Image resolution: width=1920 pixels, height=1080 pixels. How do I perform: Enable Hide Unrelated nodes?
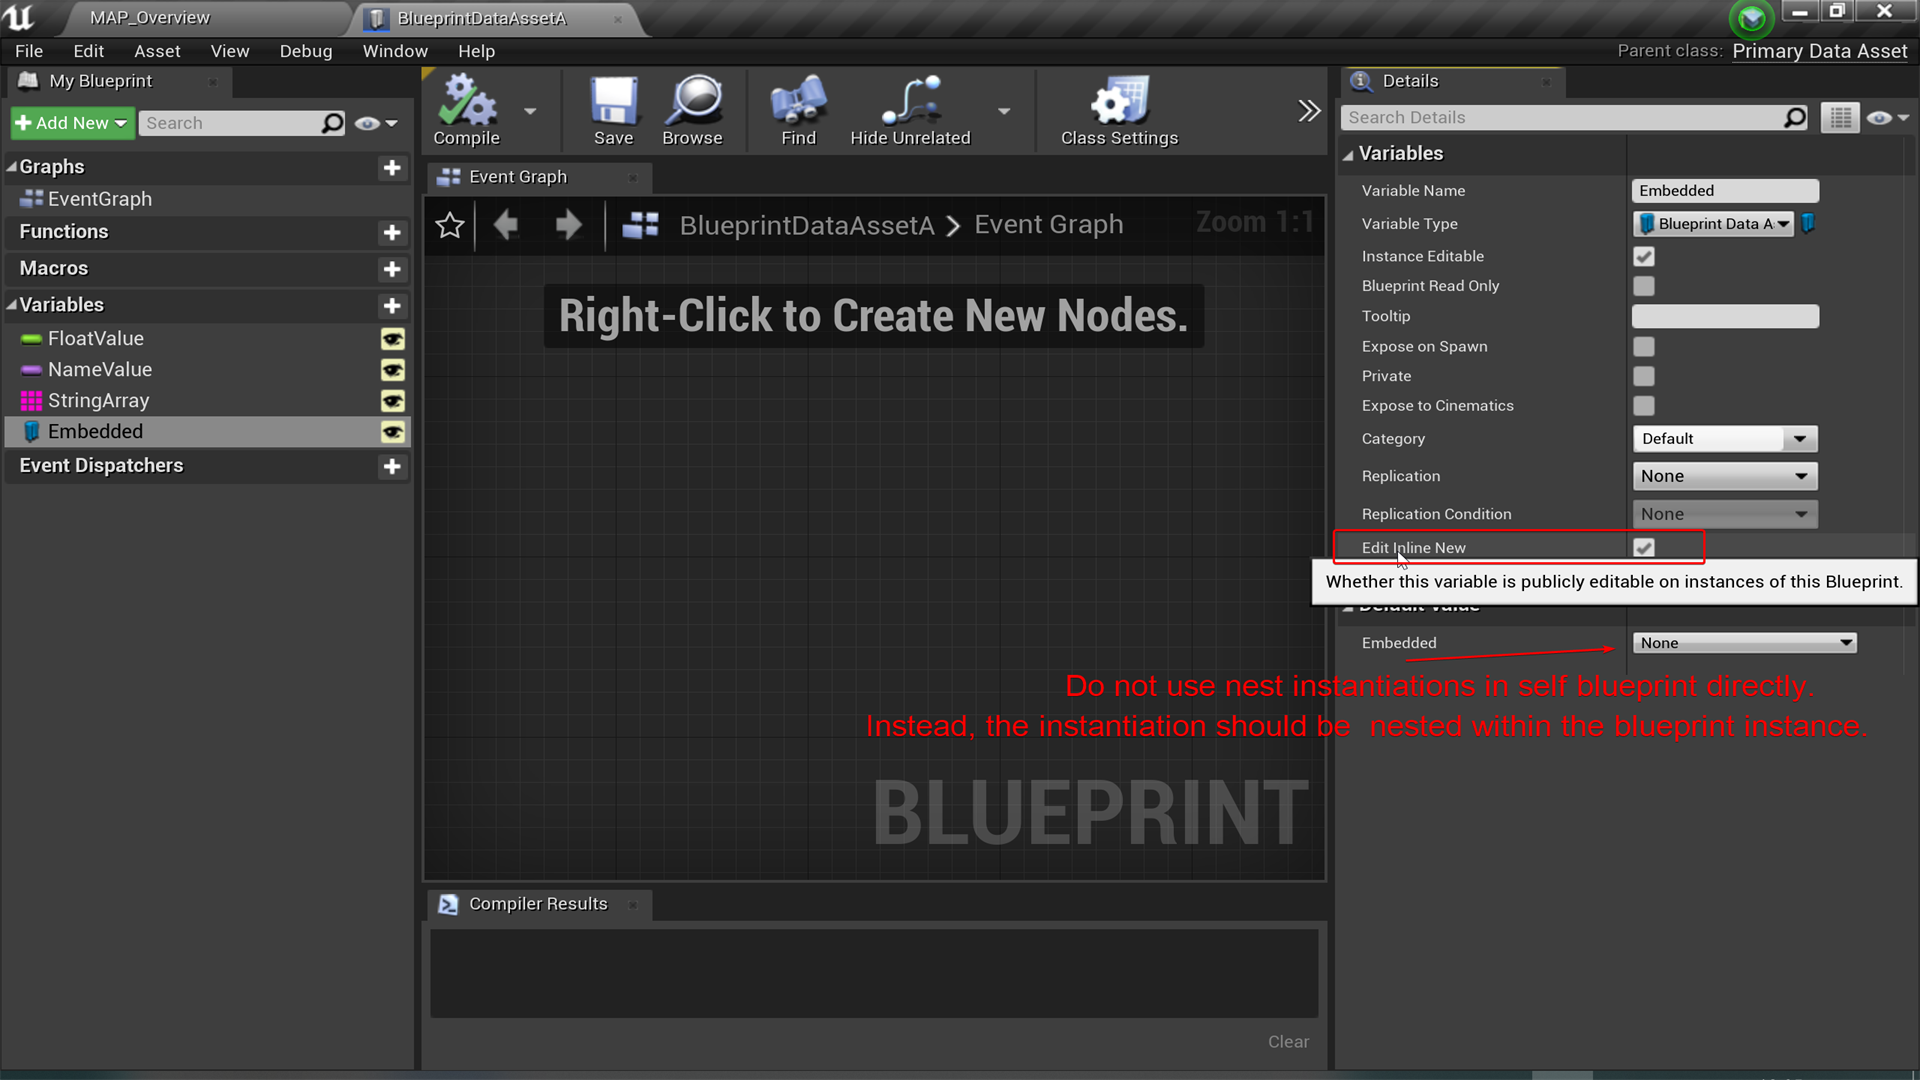(x=908, y=110)
